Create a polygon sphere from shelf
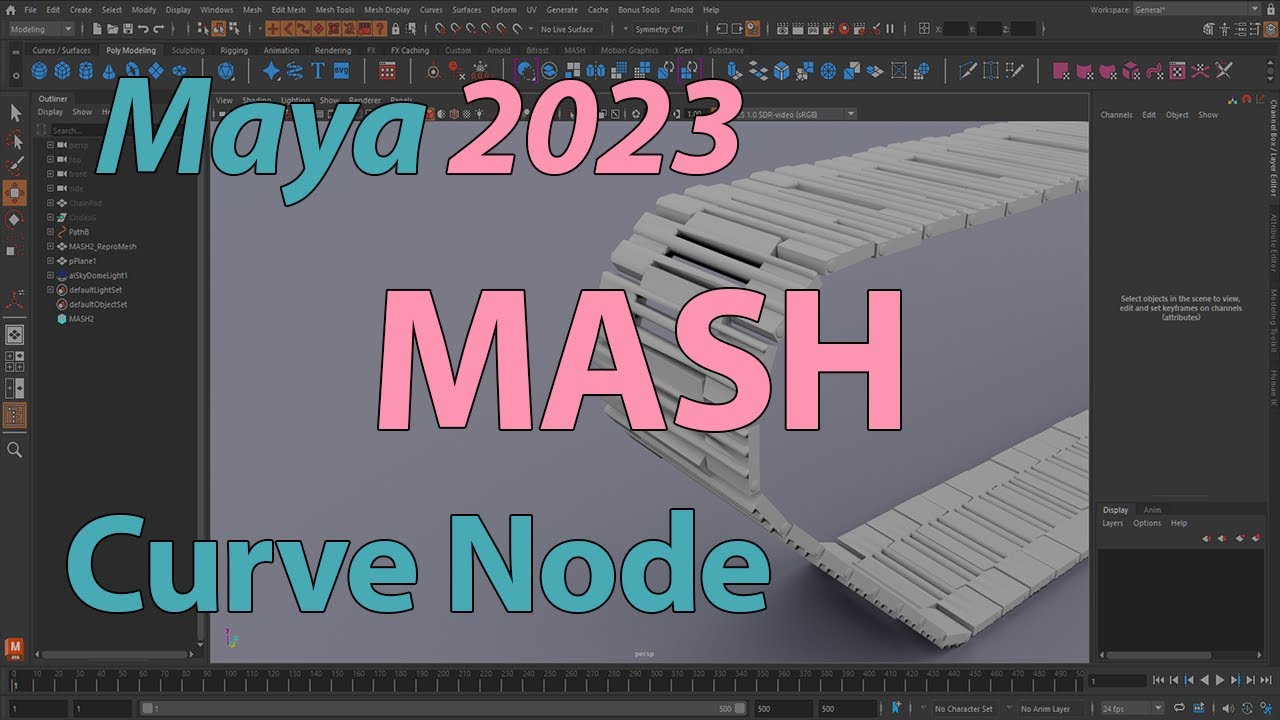 click(x=39, y=71)
